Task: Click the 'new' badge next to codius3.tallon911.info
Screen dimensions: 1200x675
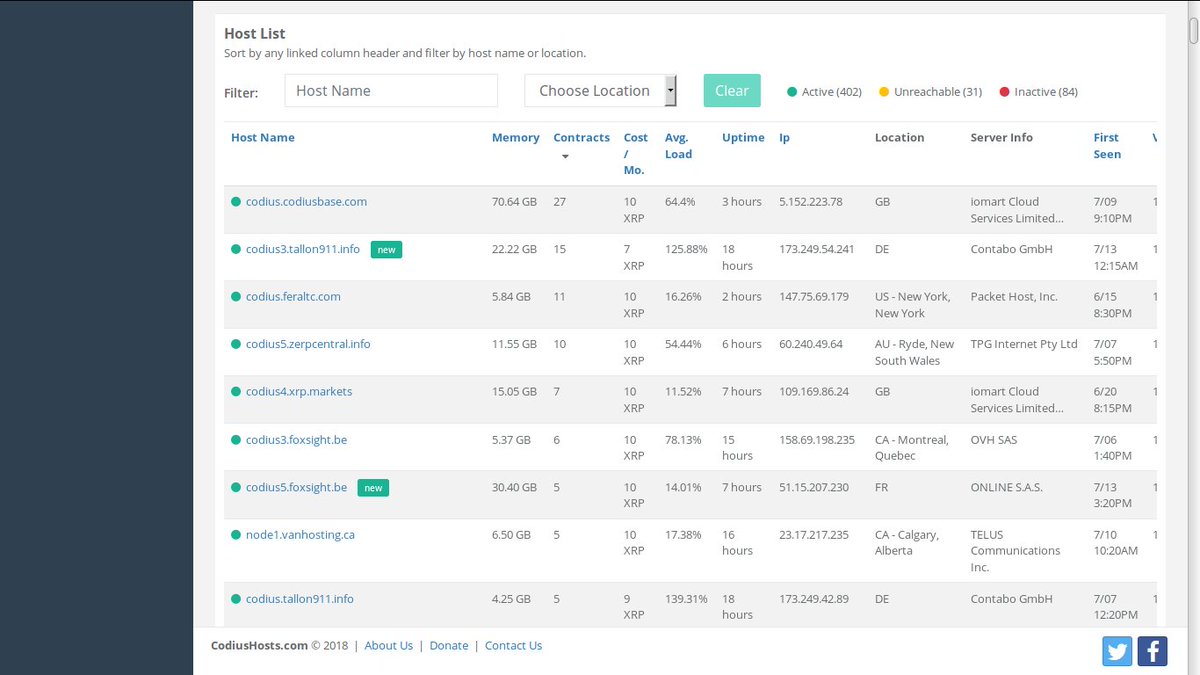Action: pos(387,250)
